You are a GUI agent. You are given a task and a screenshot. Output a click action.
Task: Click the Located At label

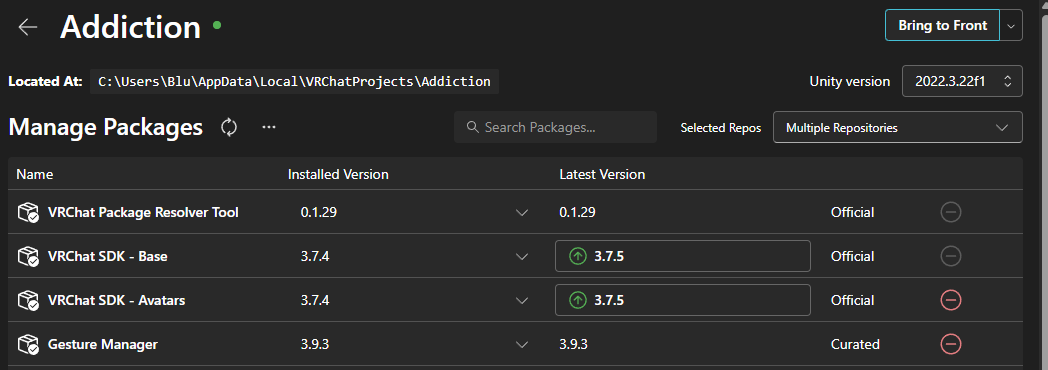(45, 81)
